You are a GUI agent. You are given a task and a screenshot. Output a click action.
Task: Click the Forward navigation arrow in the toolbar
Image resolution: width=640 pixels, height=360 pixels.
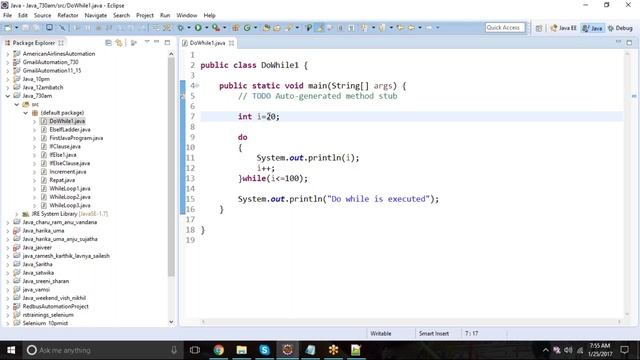click(x=429, y=28)
